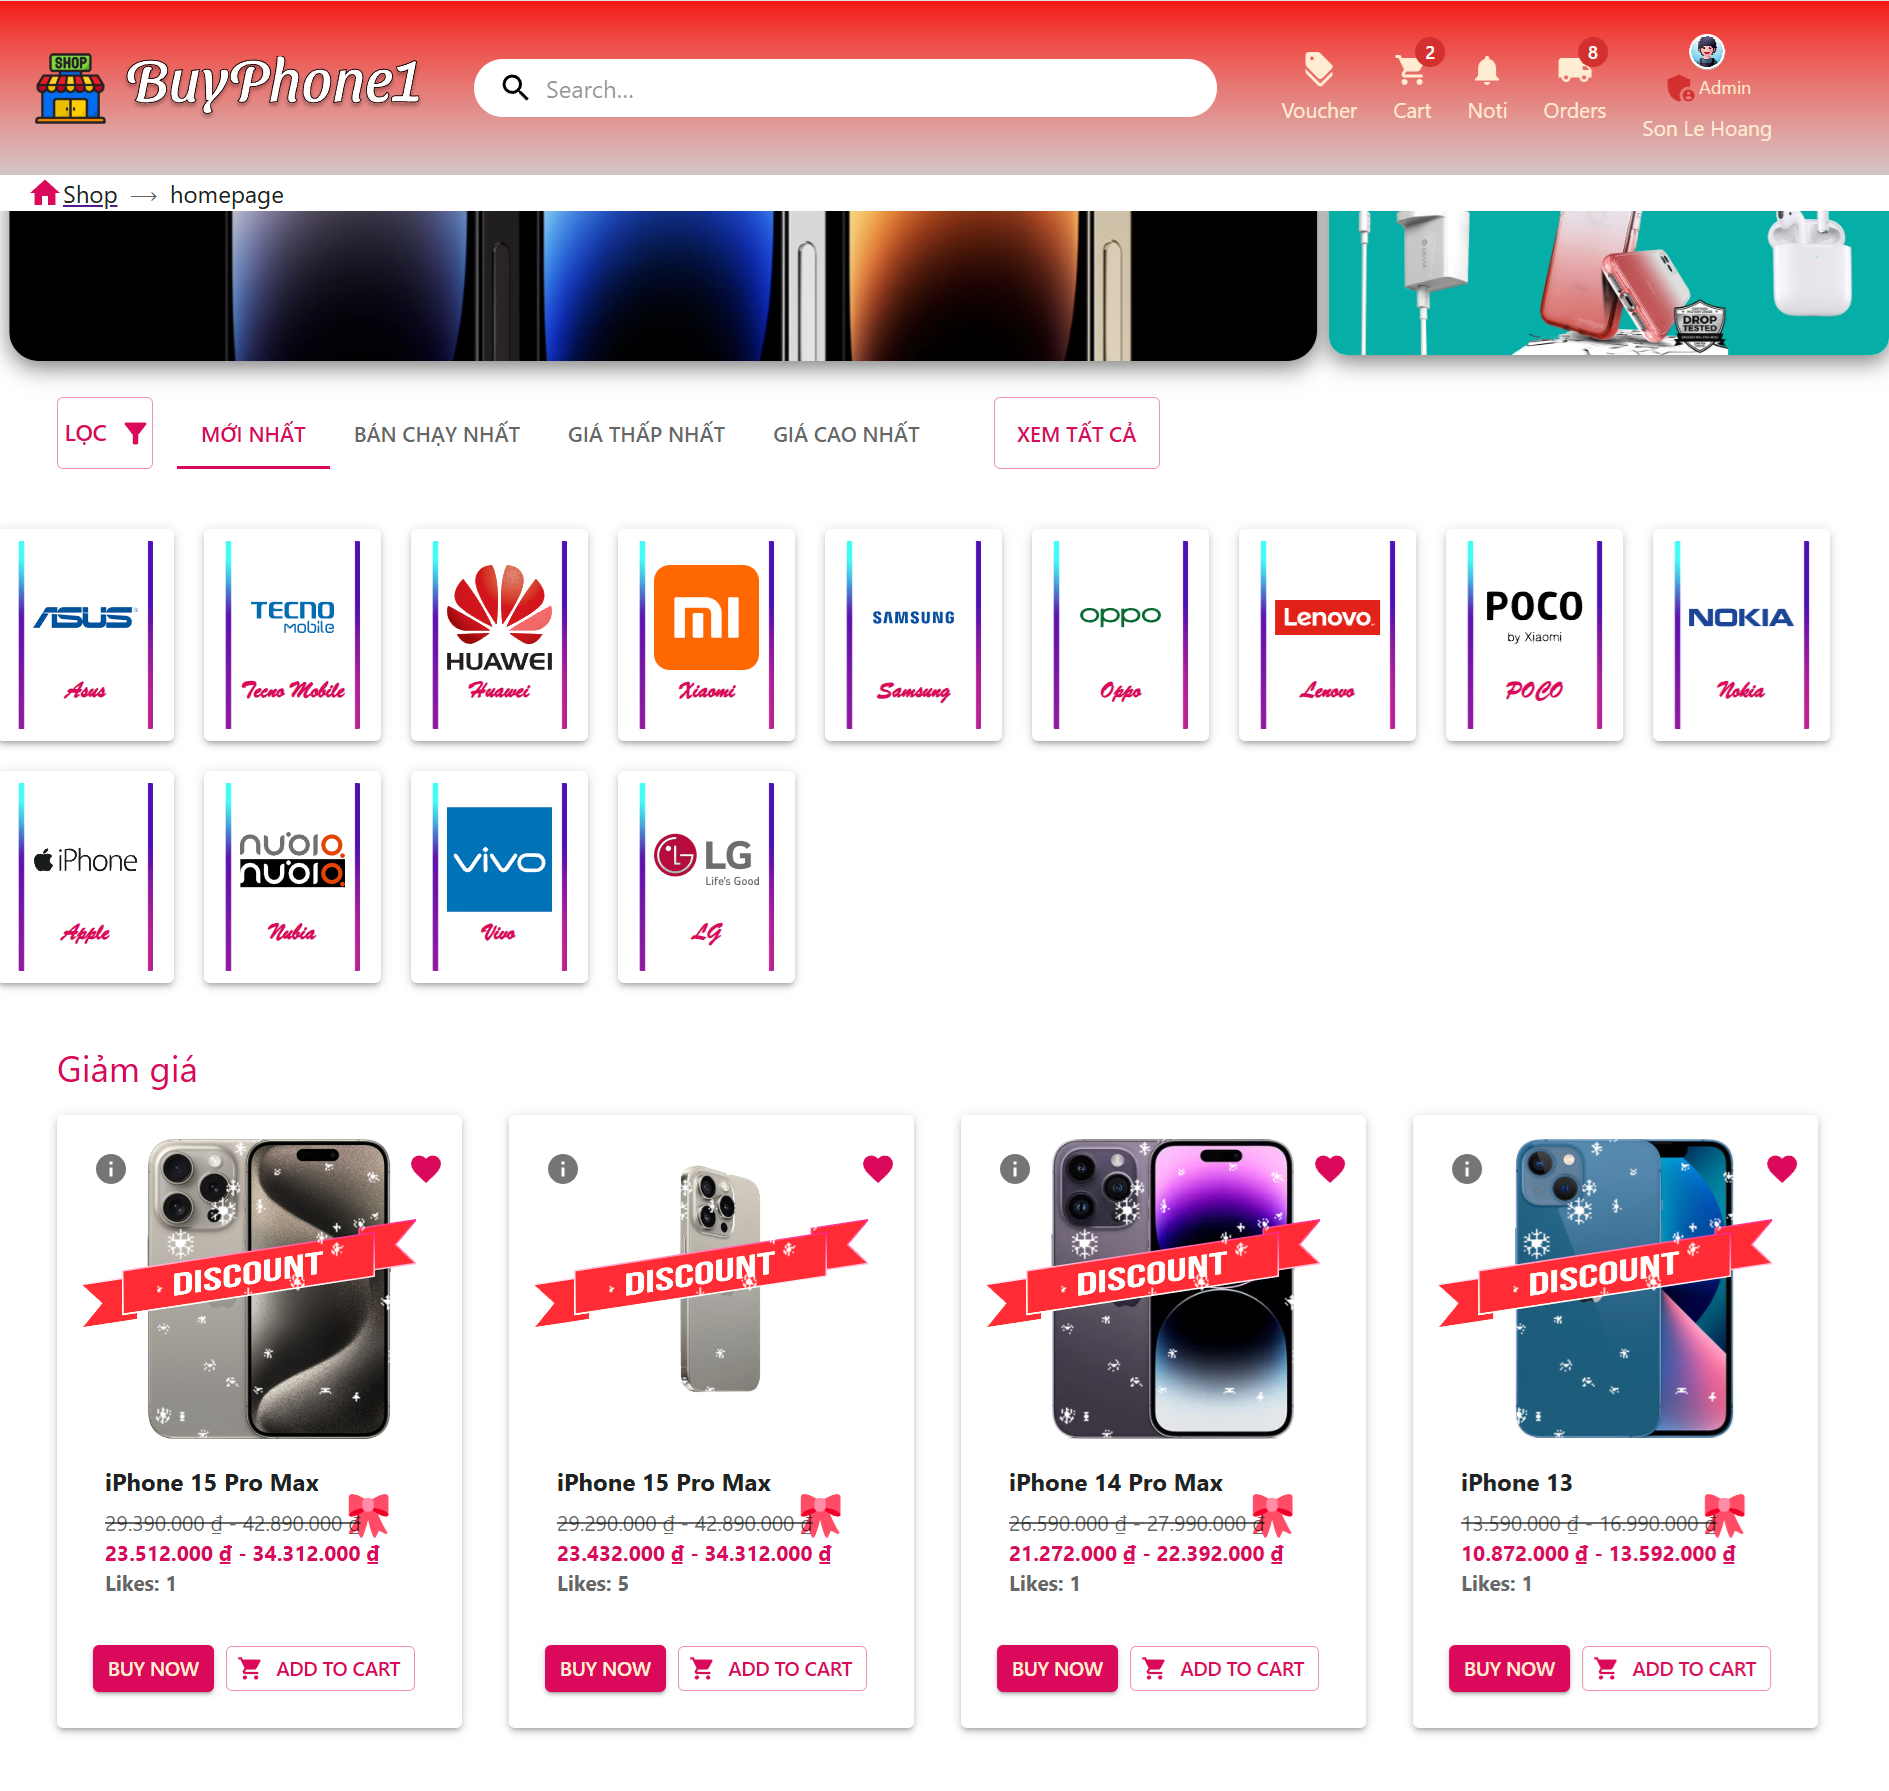Select the Tecno Mobile brand card
1889x1791 pixels.
(292, 635)
